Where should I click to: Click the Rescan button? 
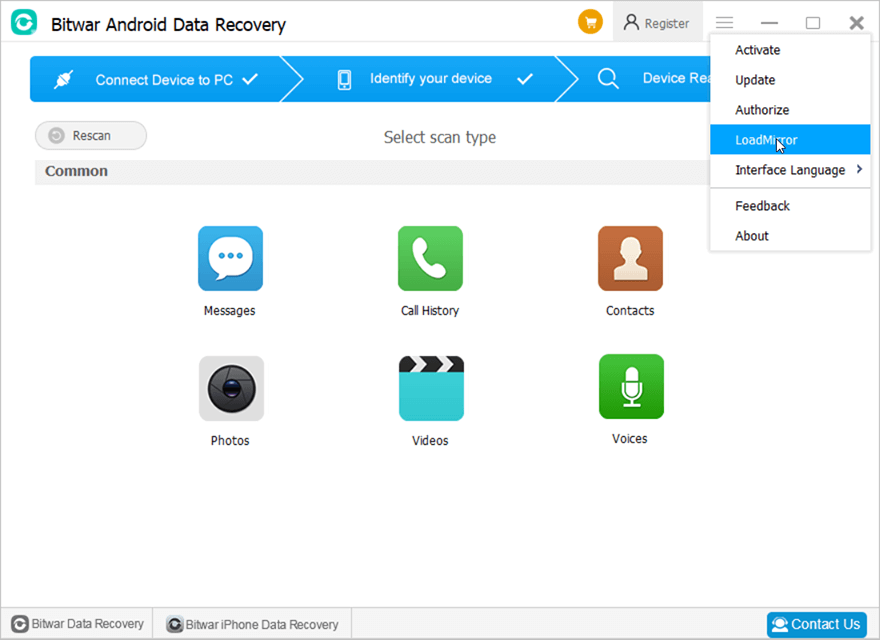(91, 136)
